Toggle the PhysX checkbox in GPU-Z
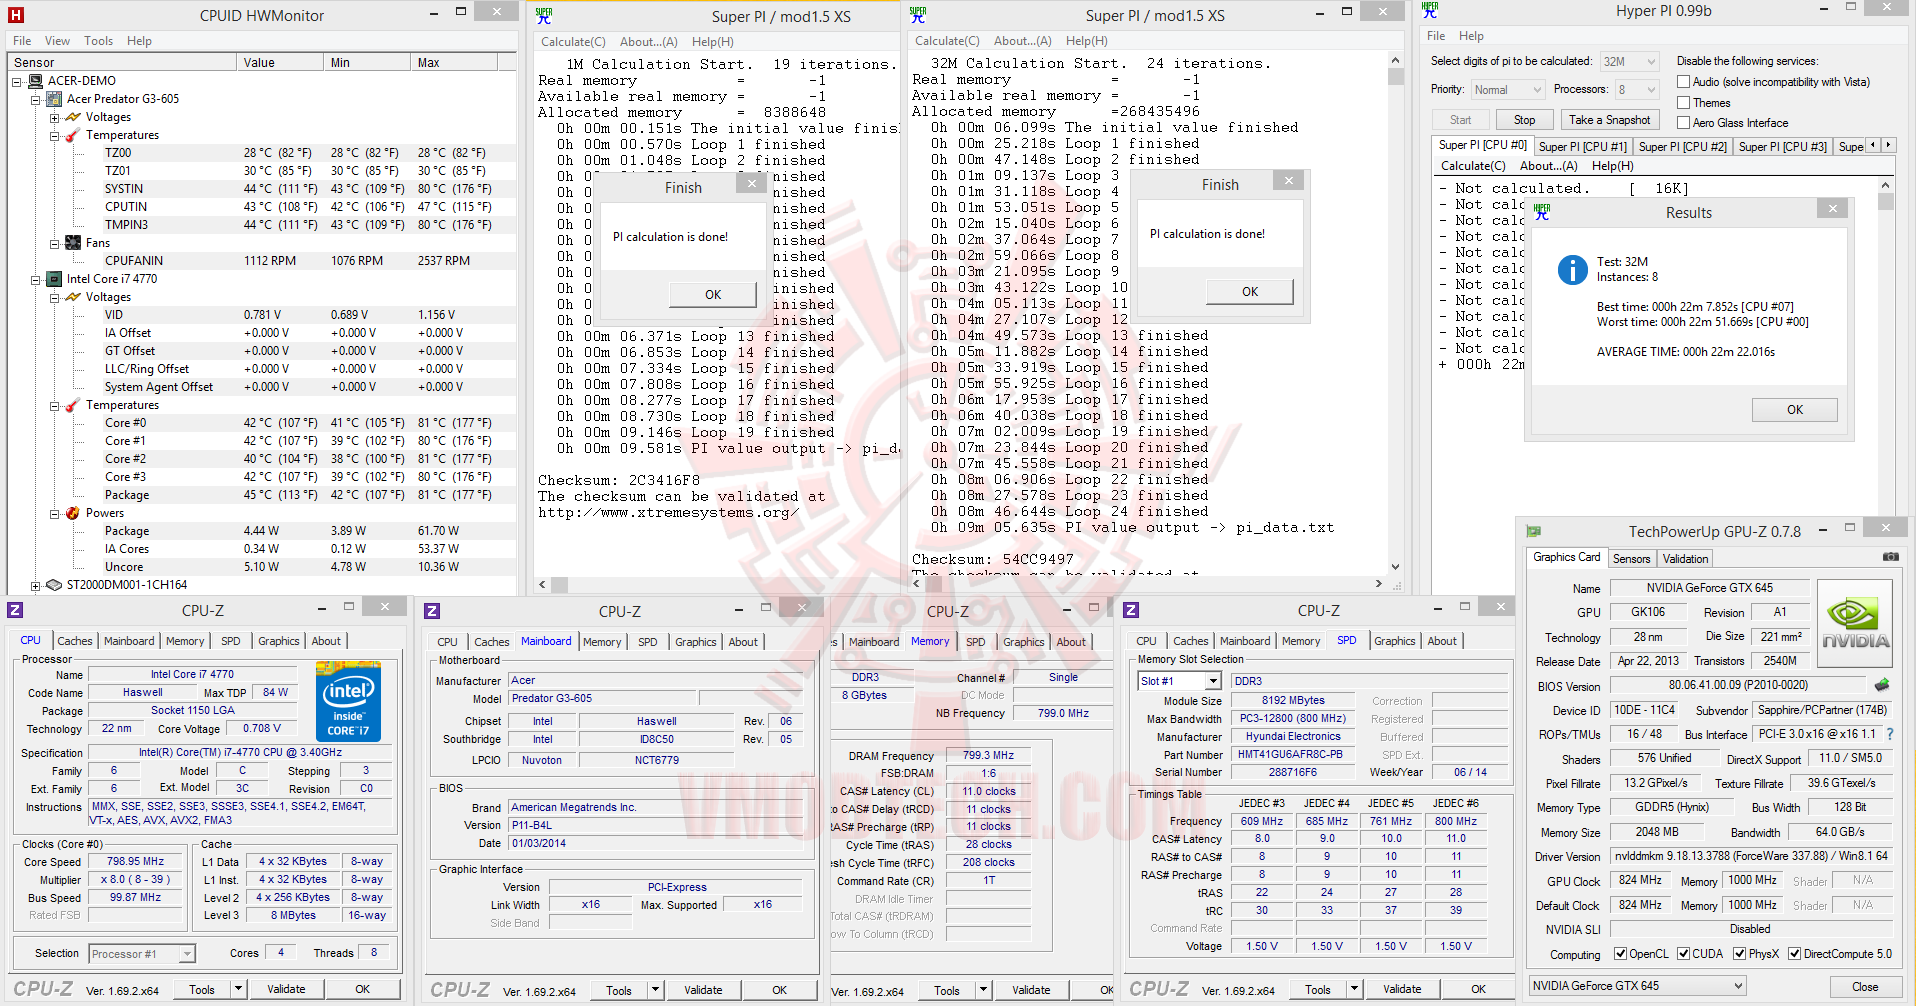1916x1006 pixels. click(1741, 954)
